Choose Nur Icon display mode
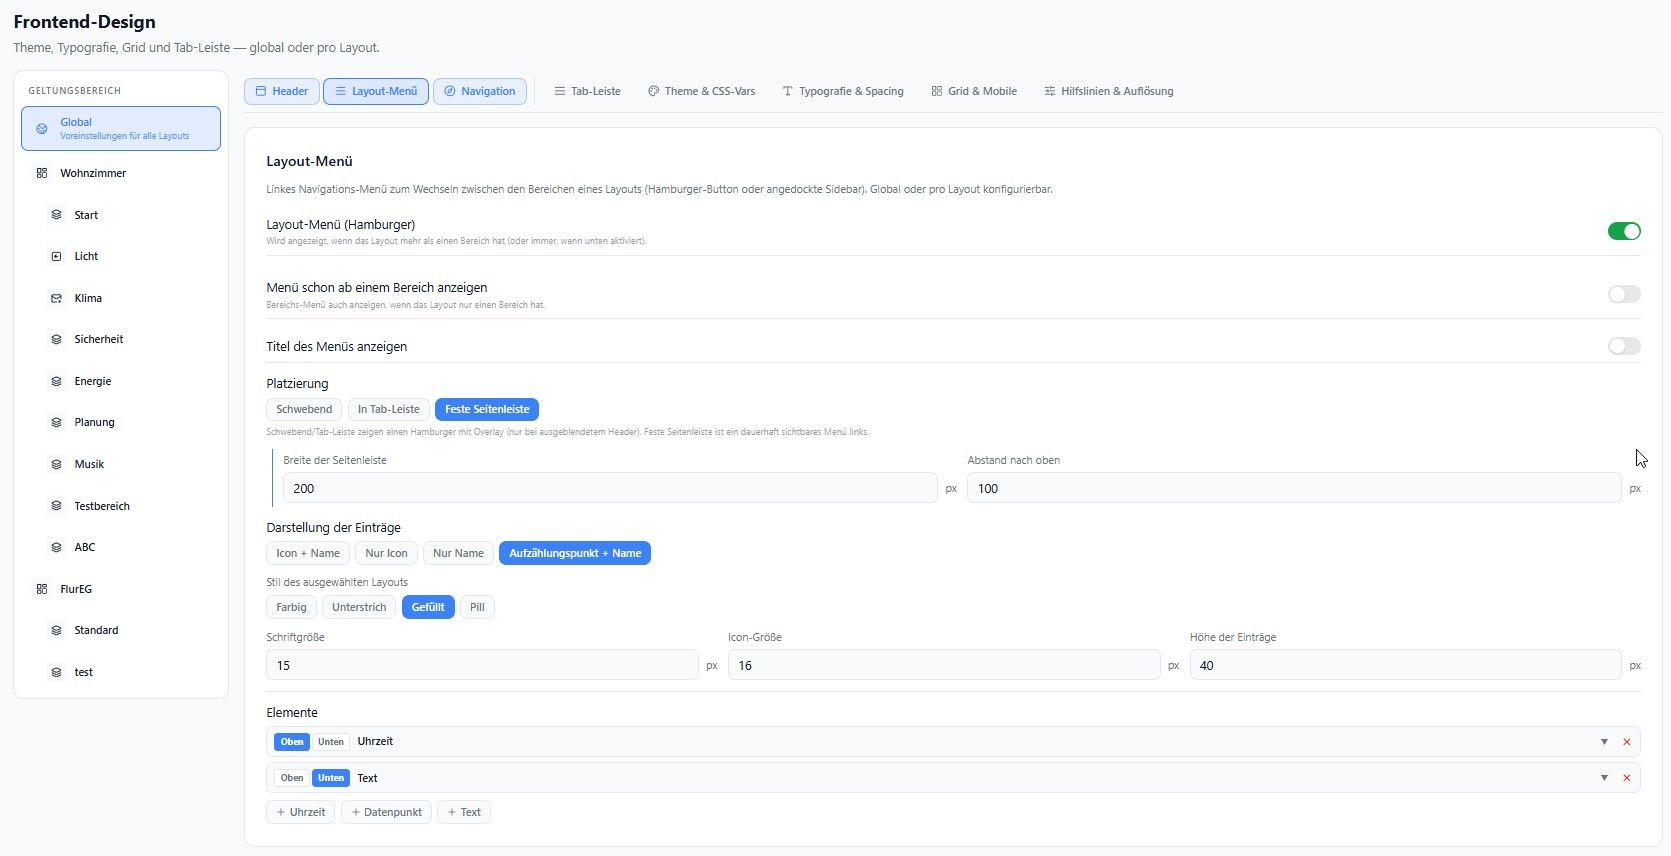 386,553
